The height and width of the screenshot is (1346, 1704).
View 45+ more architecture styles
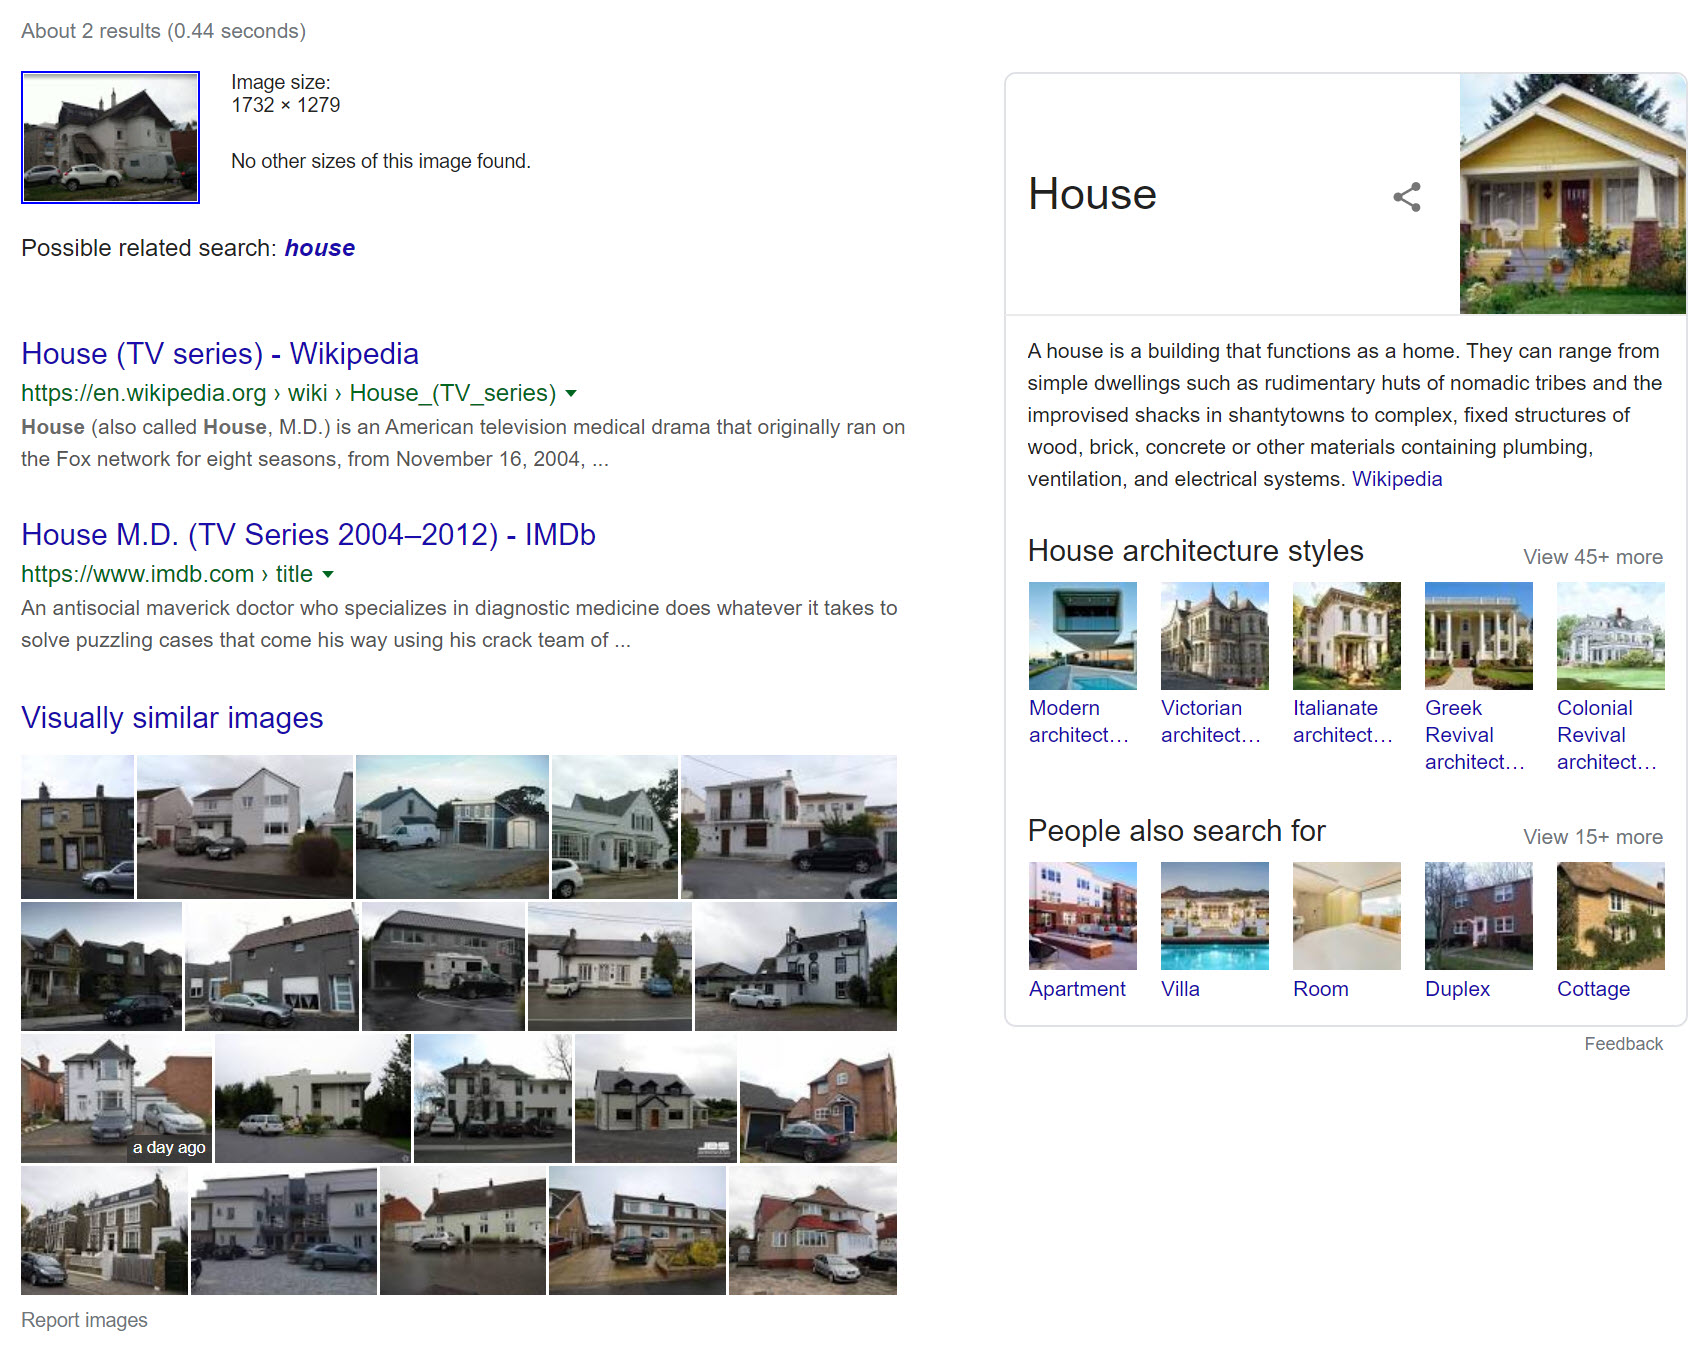click(1593, 557)
